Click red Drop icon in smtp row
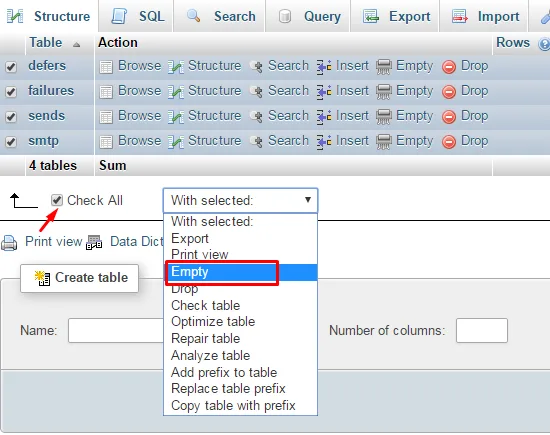 click(449, 142)
